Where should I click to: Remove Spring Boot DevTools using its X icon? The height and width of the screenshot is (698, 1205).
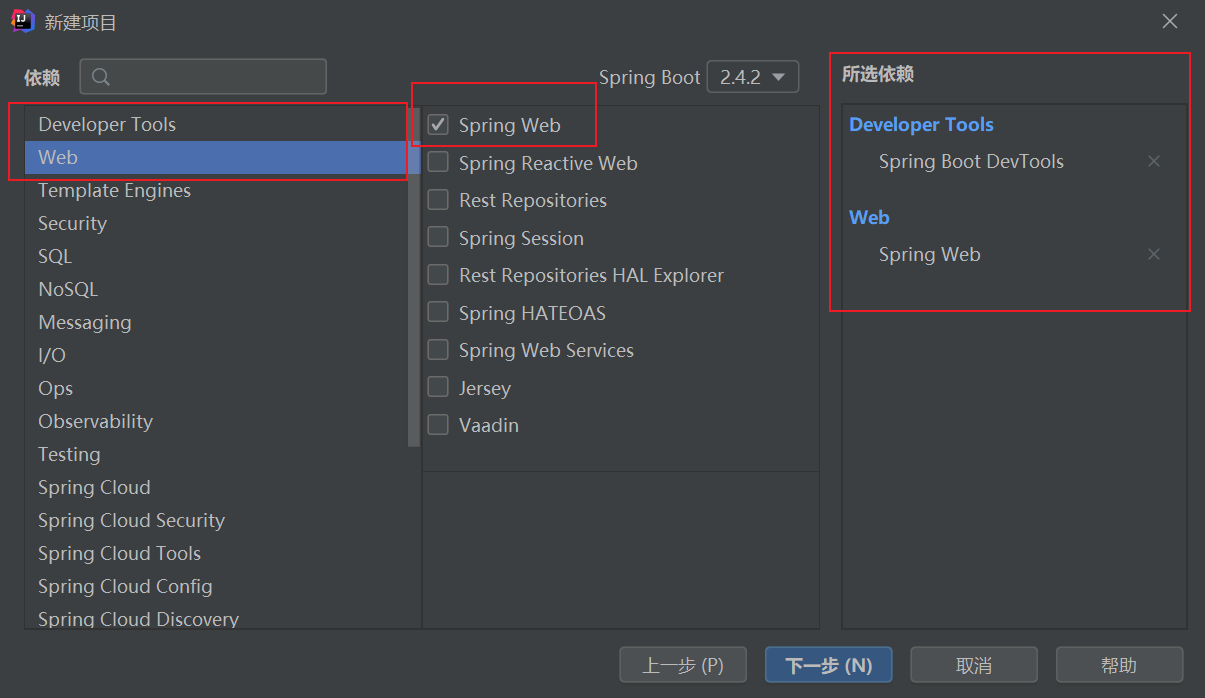(1154, 160)
